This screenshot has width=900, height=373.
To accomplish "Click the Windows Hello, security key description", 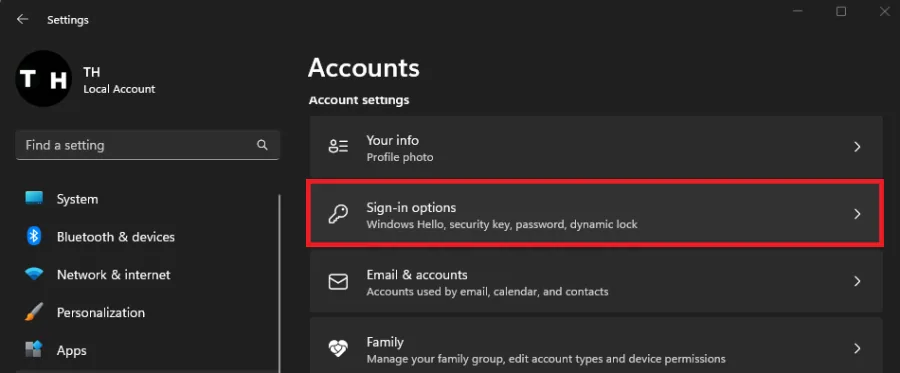I will click(502, 224).
